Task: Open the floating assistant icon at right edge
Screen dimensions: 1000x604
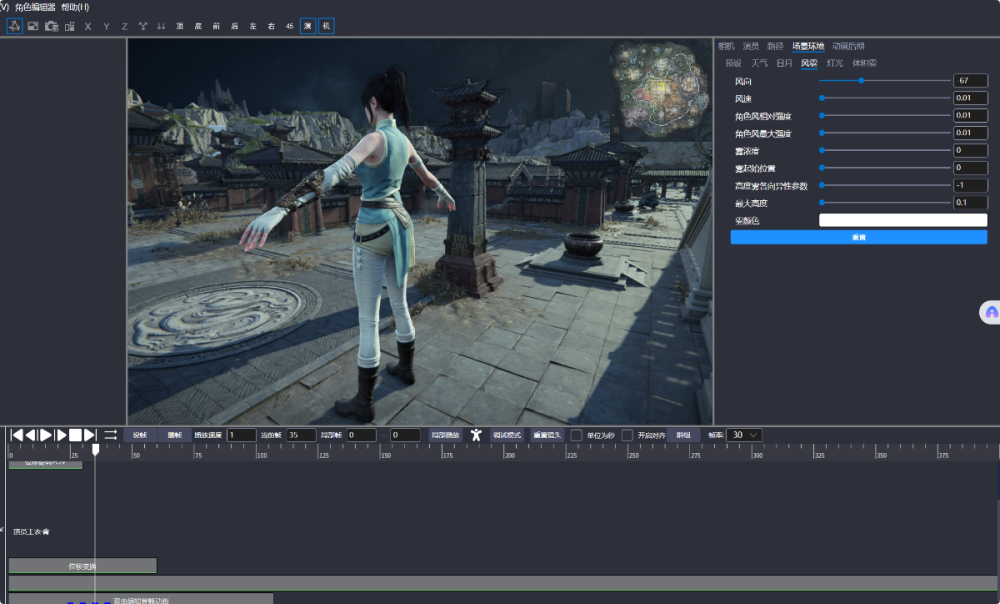Action: (990, 312)
